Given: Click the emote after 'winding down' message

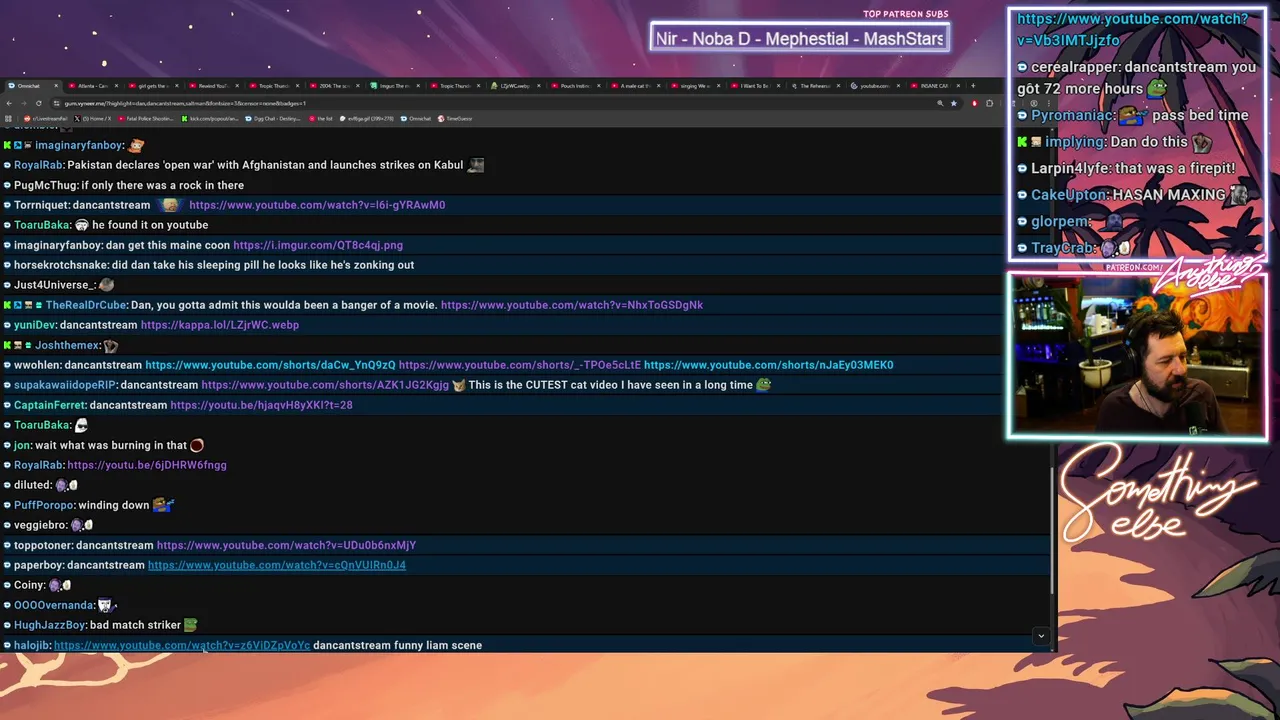Looking at the screenshot, I should 164,505.
